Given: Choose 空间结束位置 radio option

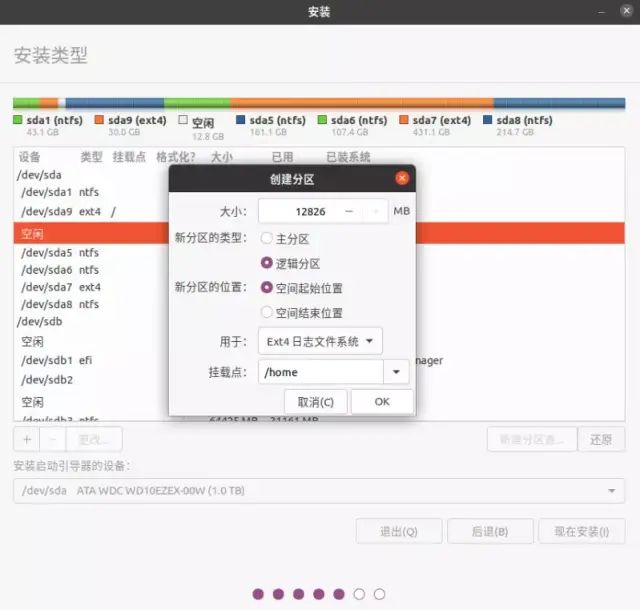Looking at the screenshot, I should point(266,313).
